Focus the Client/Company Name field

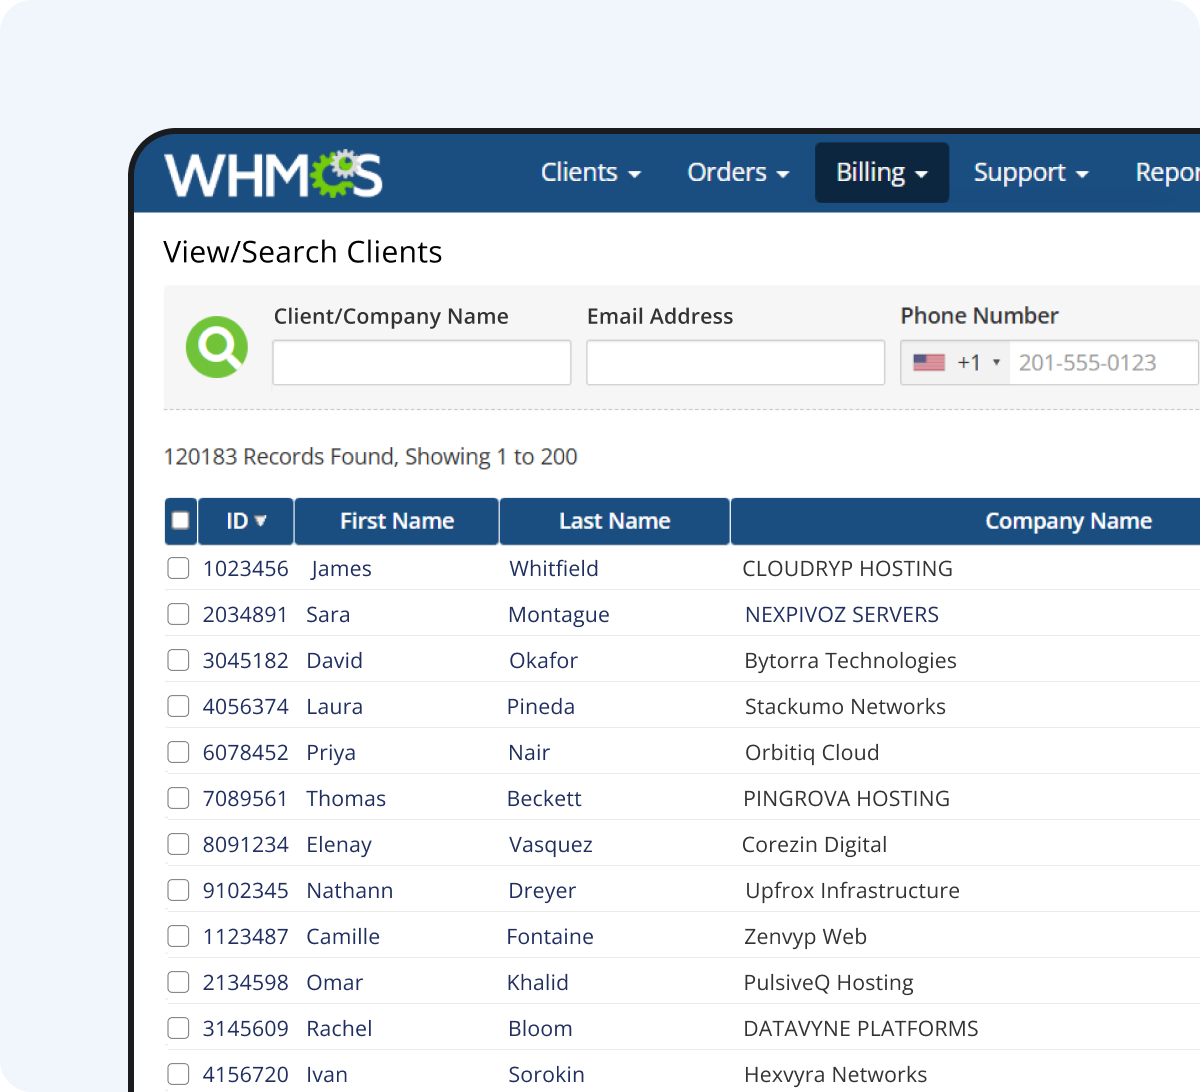tap(422, 362)
